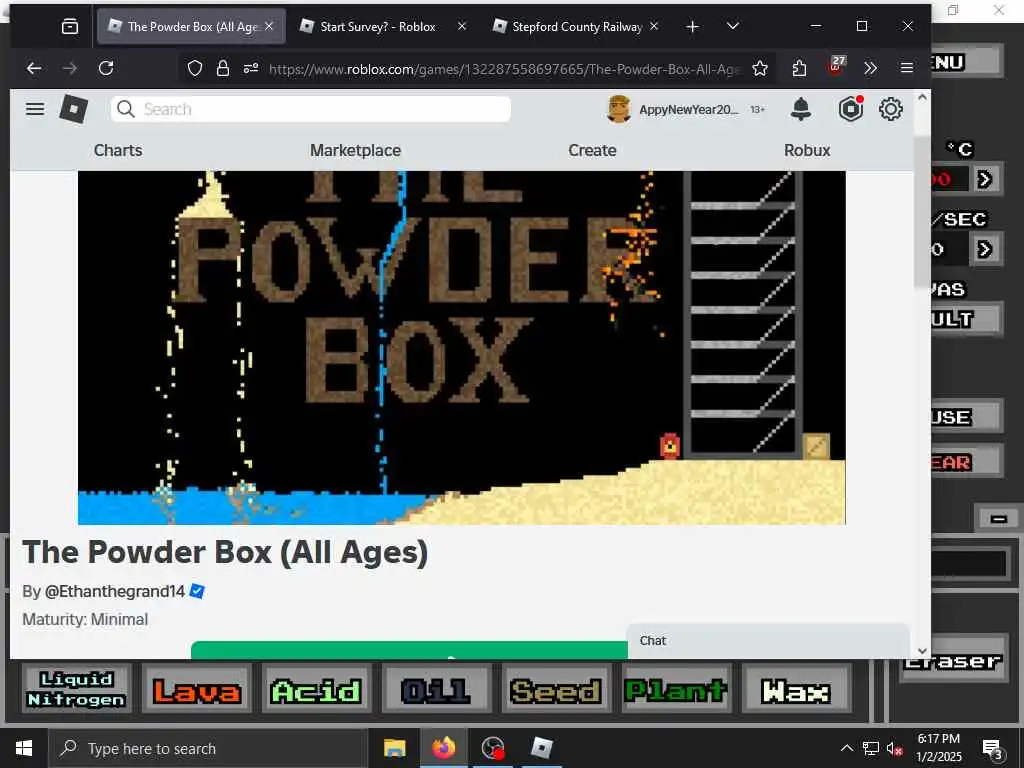Open the Robux navigation item
The width and height of the screenshot is (1024, 768).
[x=807, y=150]
